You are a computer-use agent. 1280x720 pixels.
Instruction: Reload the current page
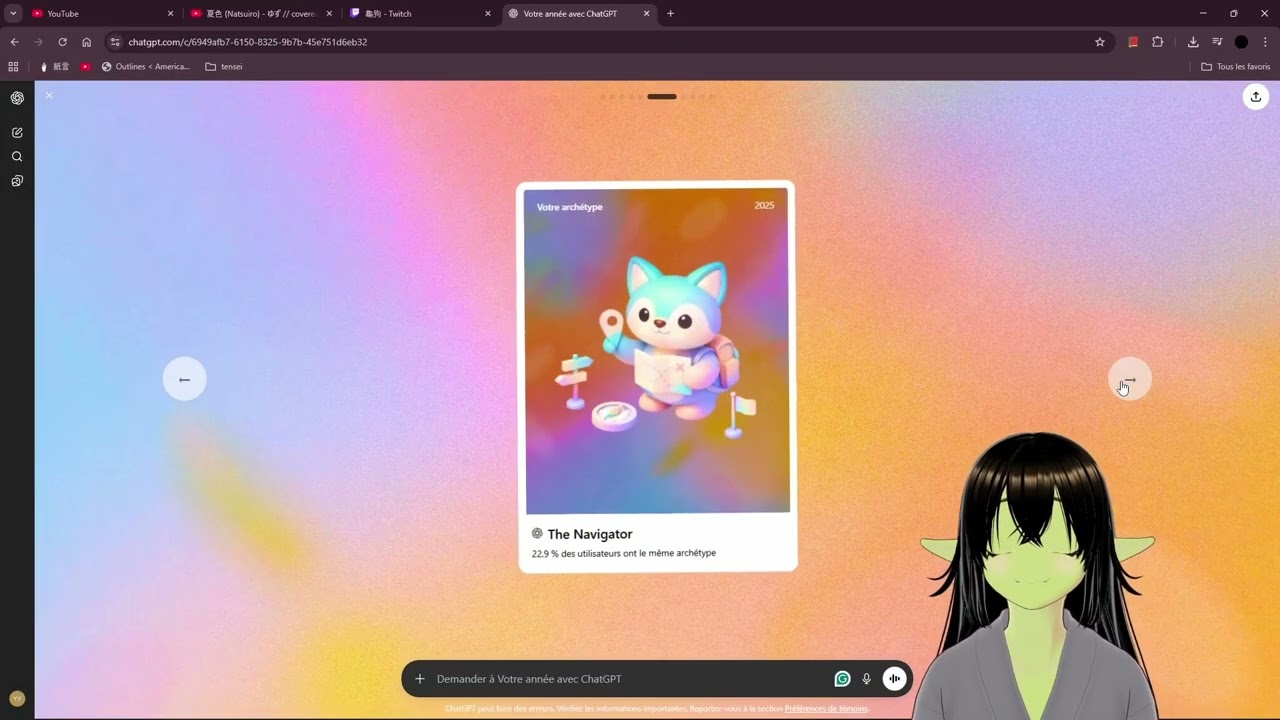(62, 42)
